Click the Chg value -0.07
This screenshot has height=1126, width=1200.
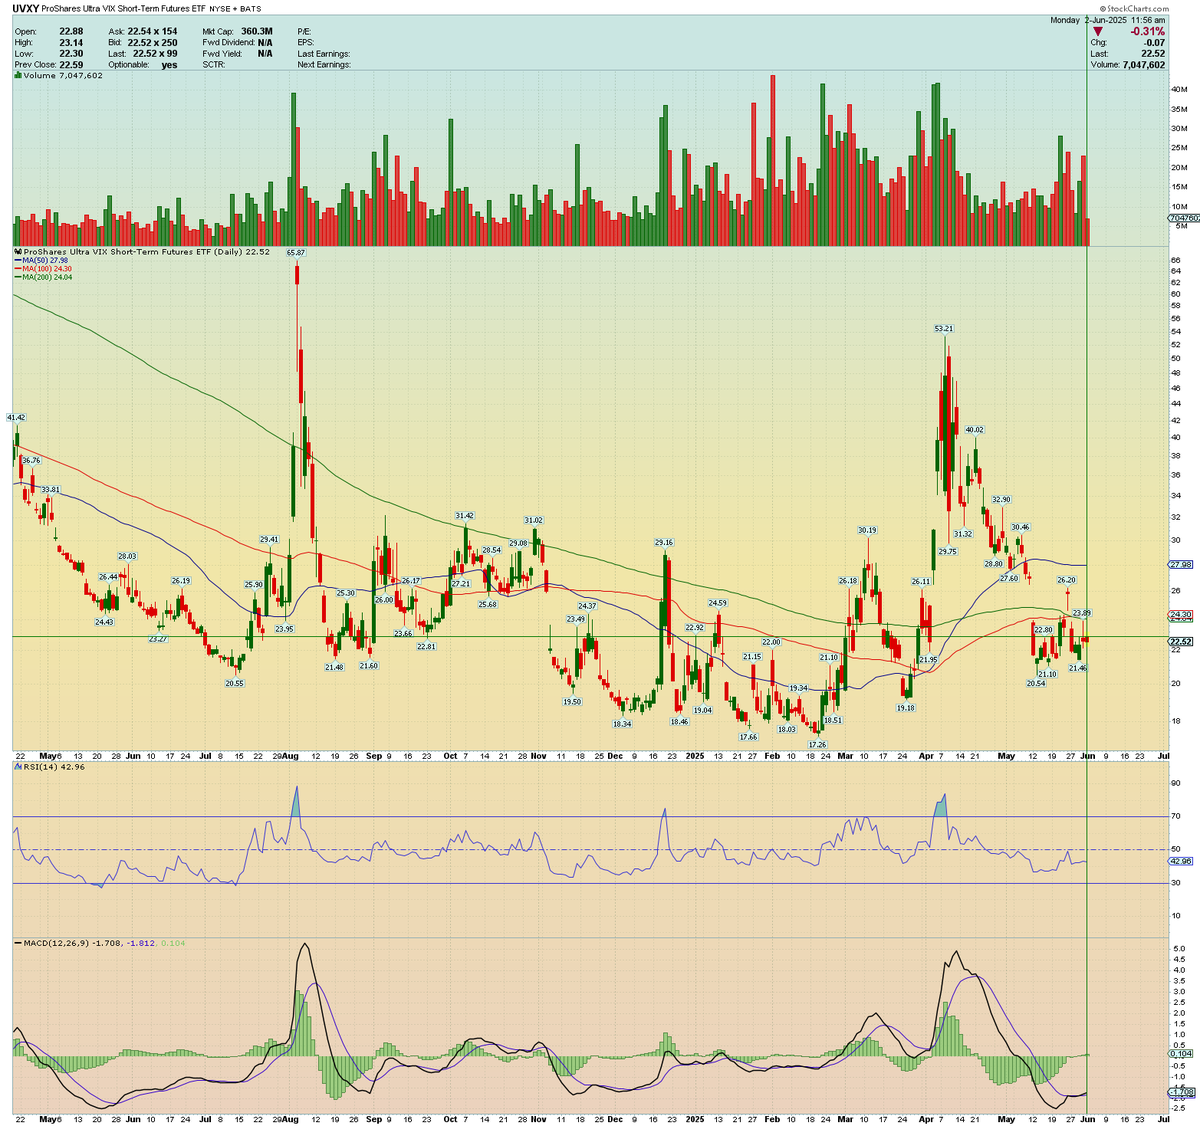click(x=1154, y=43)
